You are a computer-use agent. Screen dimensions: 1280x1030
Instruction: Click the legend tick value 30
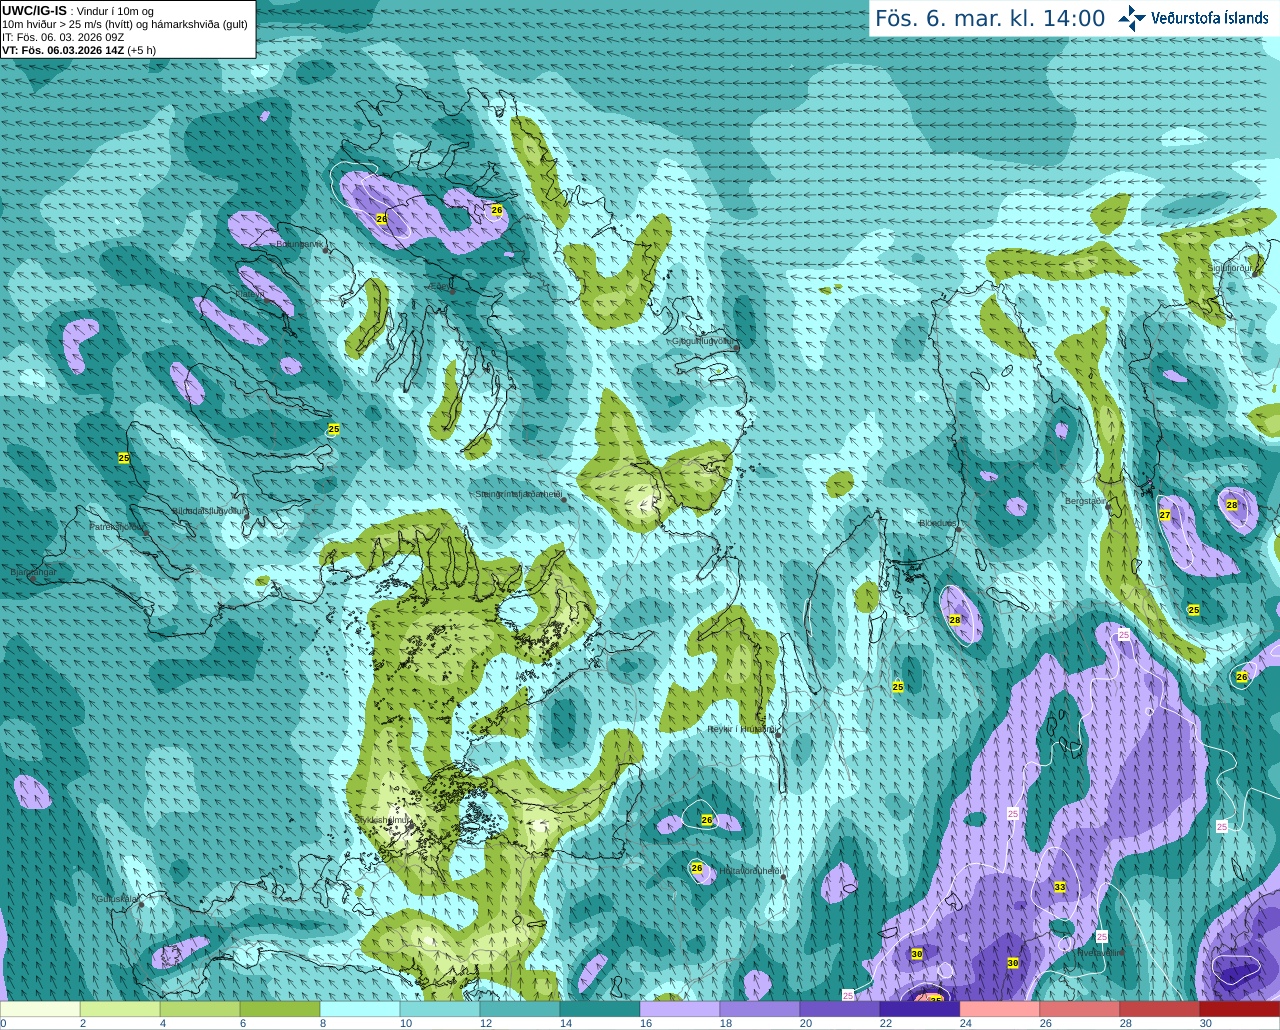[1206, 1023]
